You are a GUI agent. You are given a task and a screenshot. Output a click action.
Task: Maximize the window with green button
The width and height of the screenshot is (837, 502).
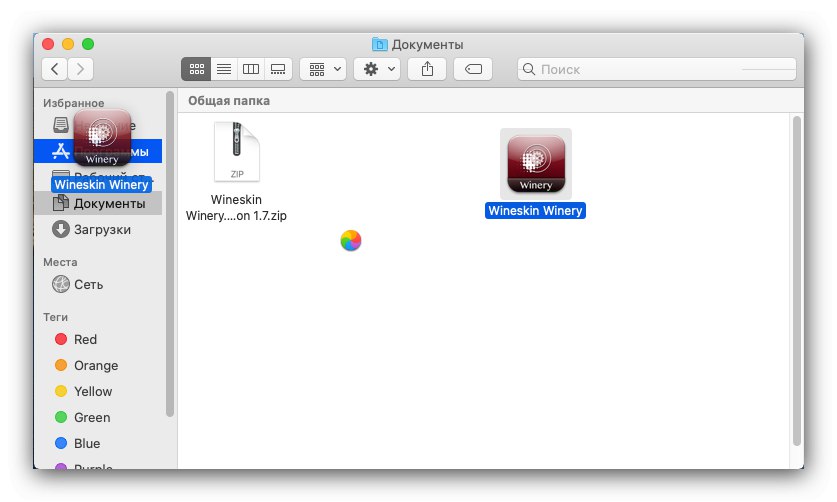[x=88, y=44]
